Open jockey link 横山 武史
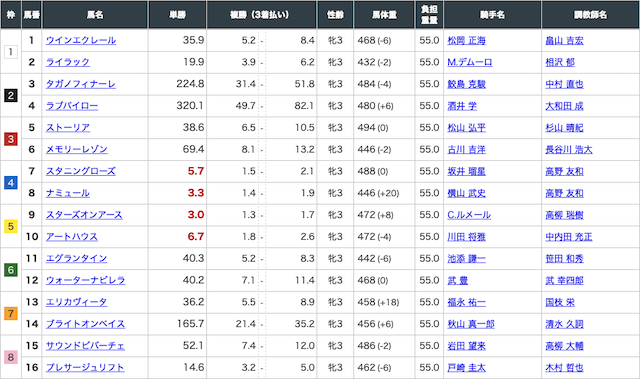 tap(467, 193)
